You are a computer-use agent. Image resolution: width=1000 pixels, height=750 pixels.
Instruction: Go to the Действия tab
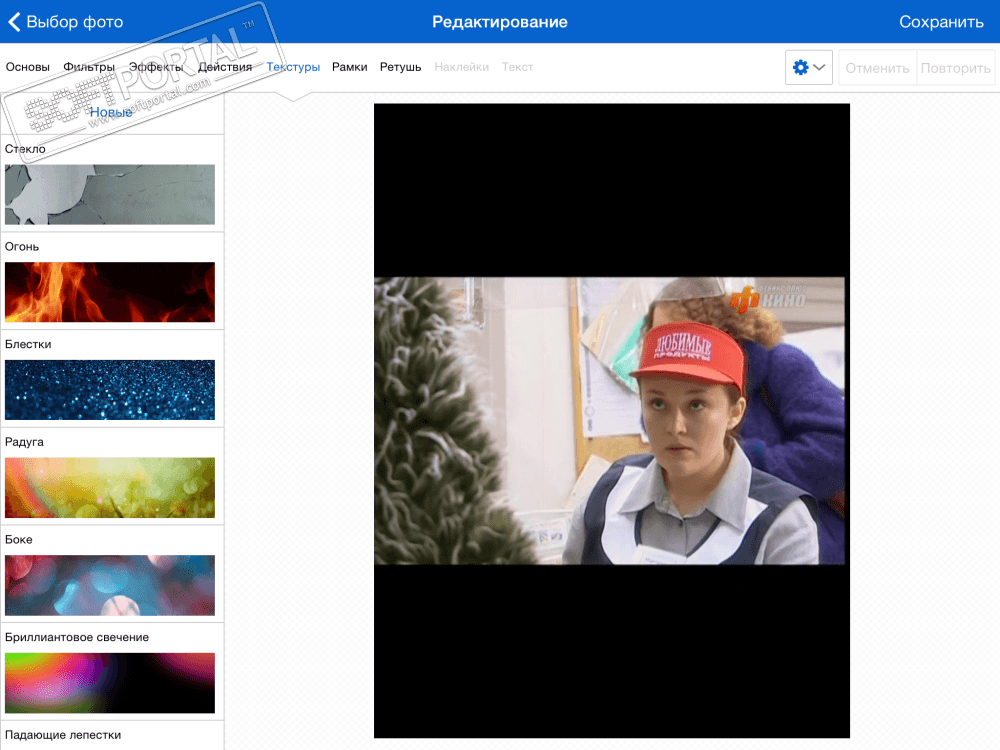225,67
